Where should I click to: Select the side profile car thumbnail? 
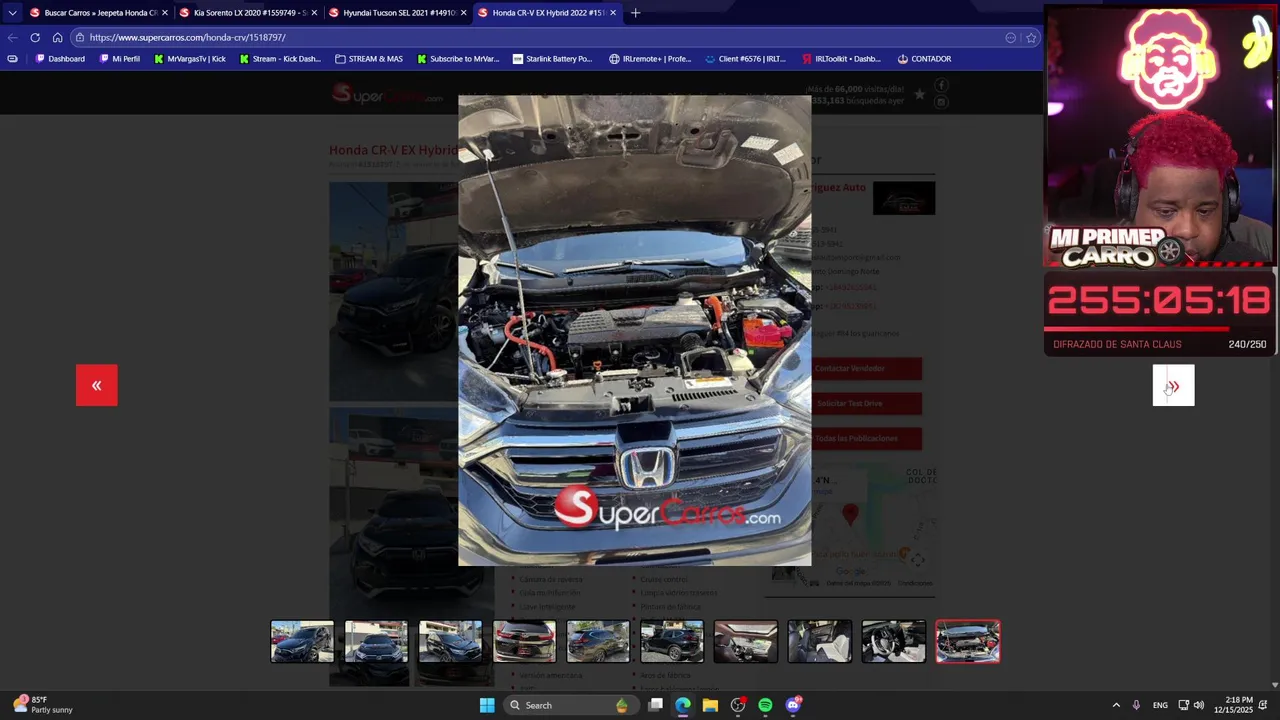[672, 642]
